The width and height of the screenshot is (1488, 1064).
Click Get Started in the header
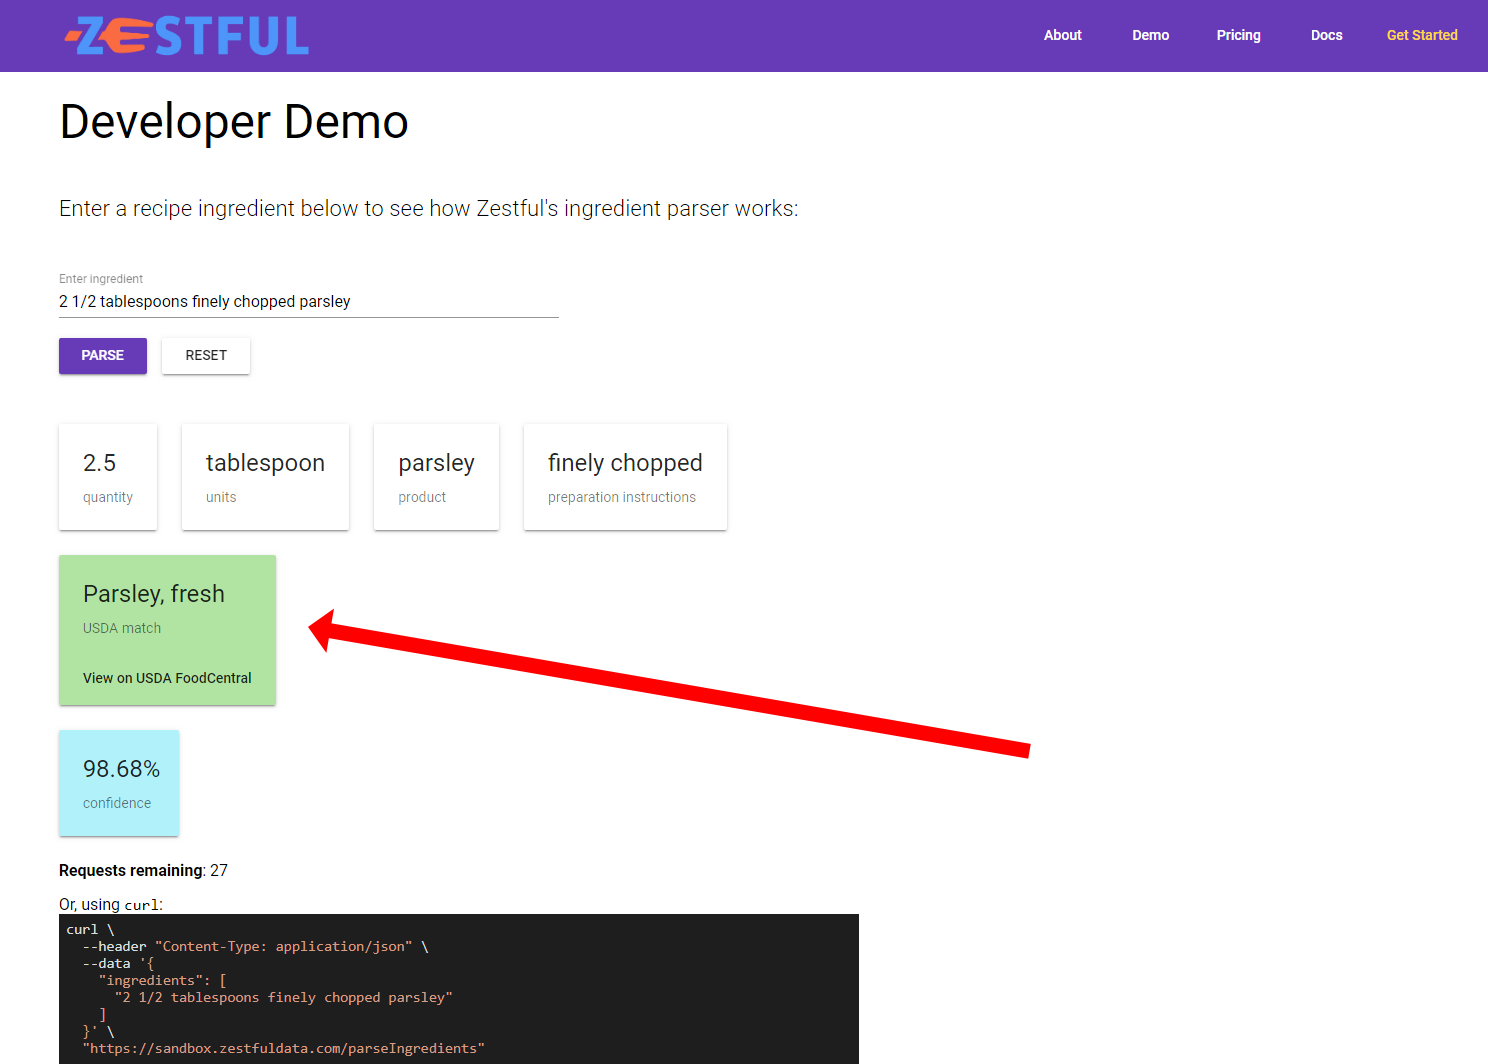[1421, 35]
